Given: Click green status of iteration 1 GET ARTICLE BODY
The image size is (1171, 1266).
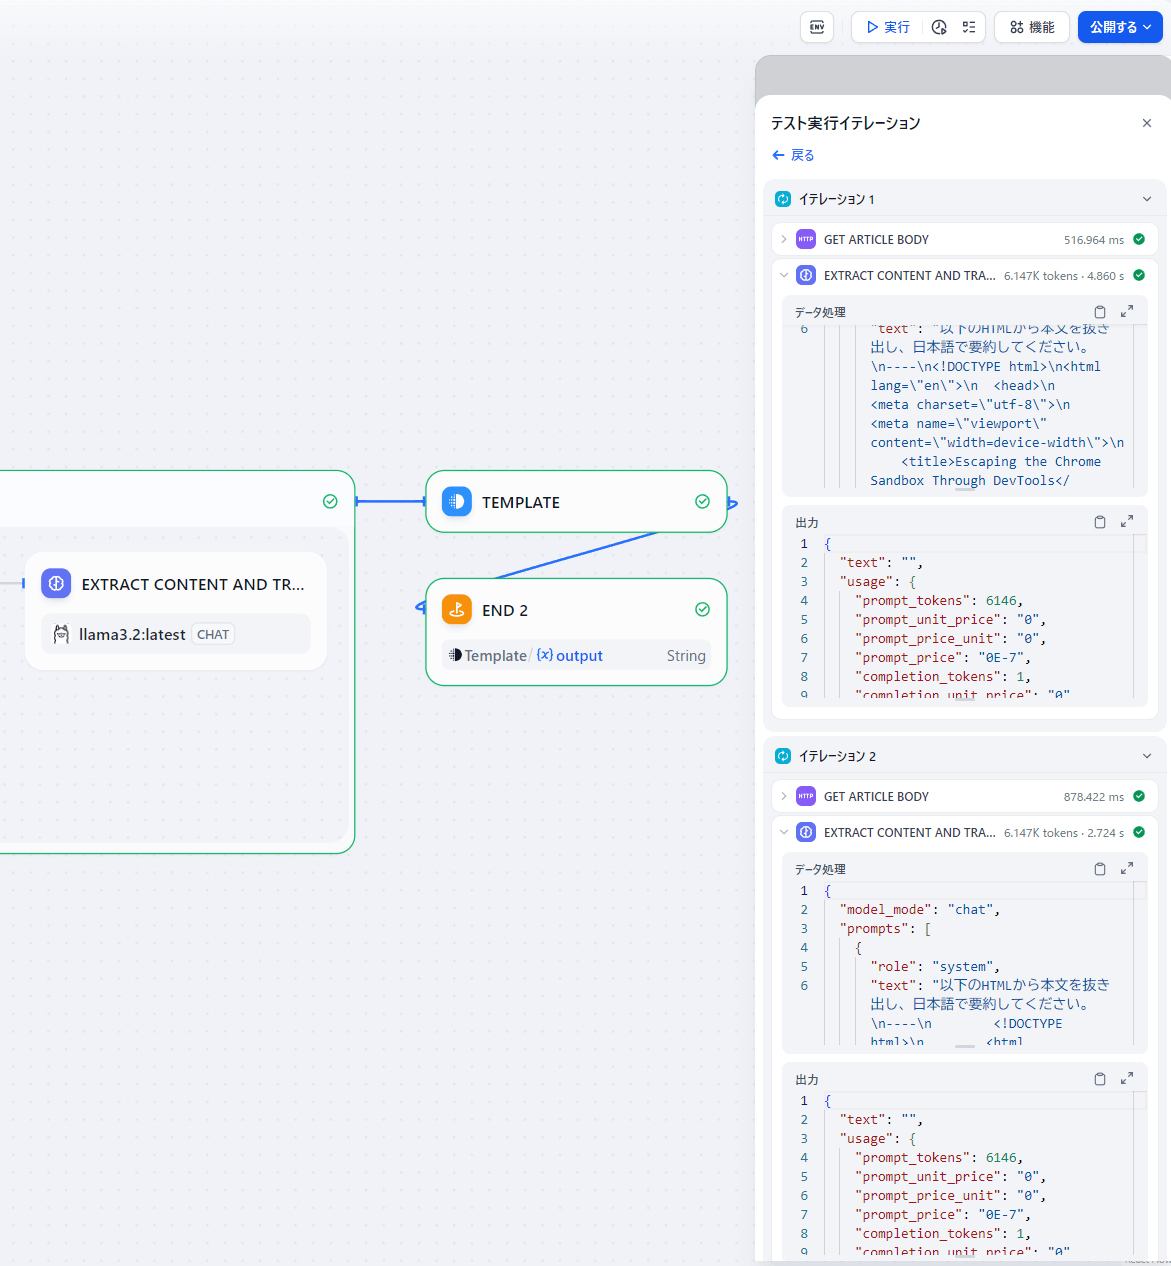Looking at the screenshot, I should [x=1139, y=239].
